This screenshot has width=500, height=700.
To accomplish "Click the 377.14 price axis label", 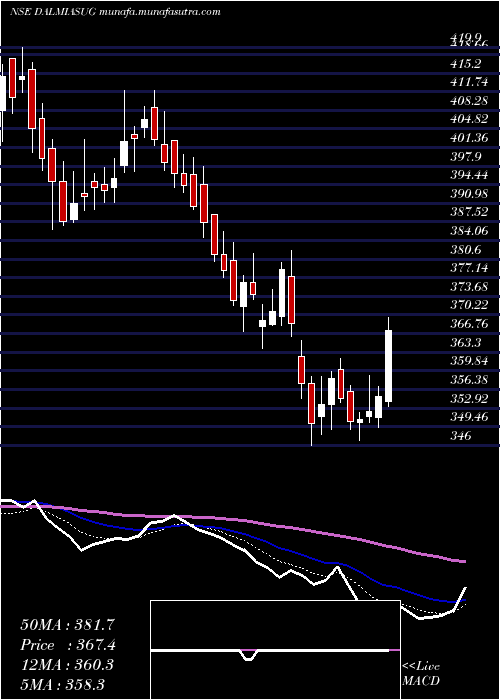I will 469,268.
